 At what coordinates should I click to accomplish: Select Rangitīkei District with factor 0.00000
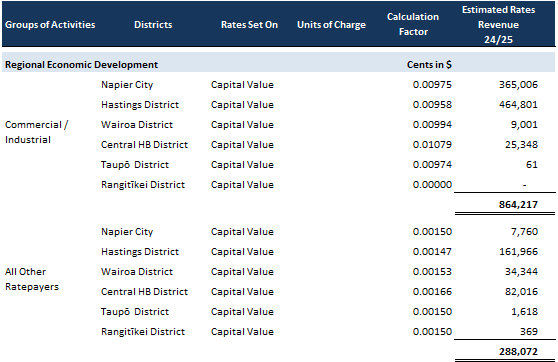(143, 185)
